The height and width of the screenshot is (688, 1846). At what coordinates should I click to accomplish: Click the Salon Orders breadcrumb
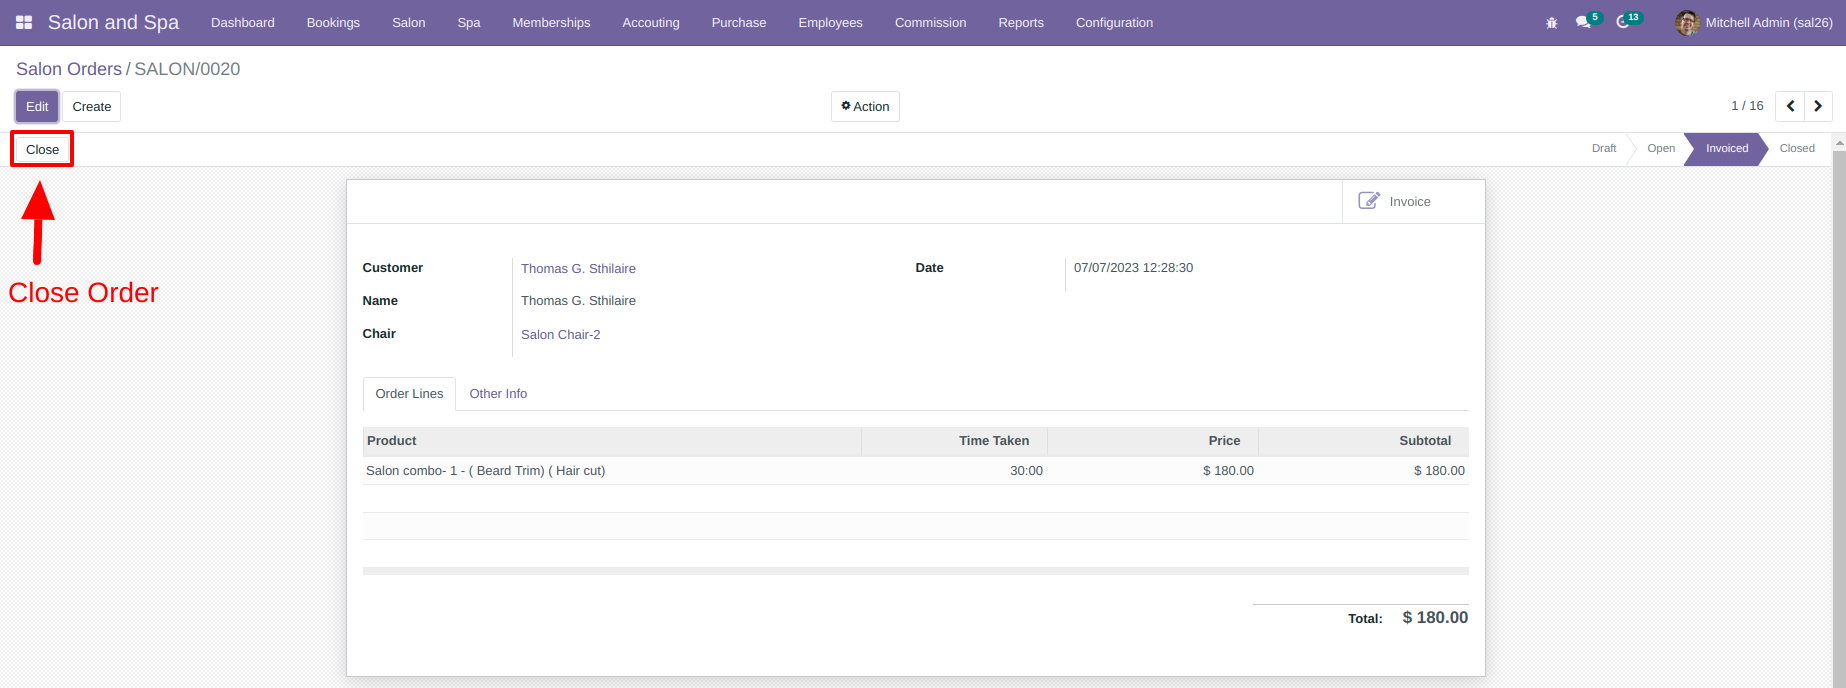(69, 69)
